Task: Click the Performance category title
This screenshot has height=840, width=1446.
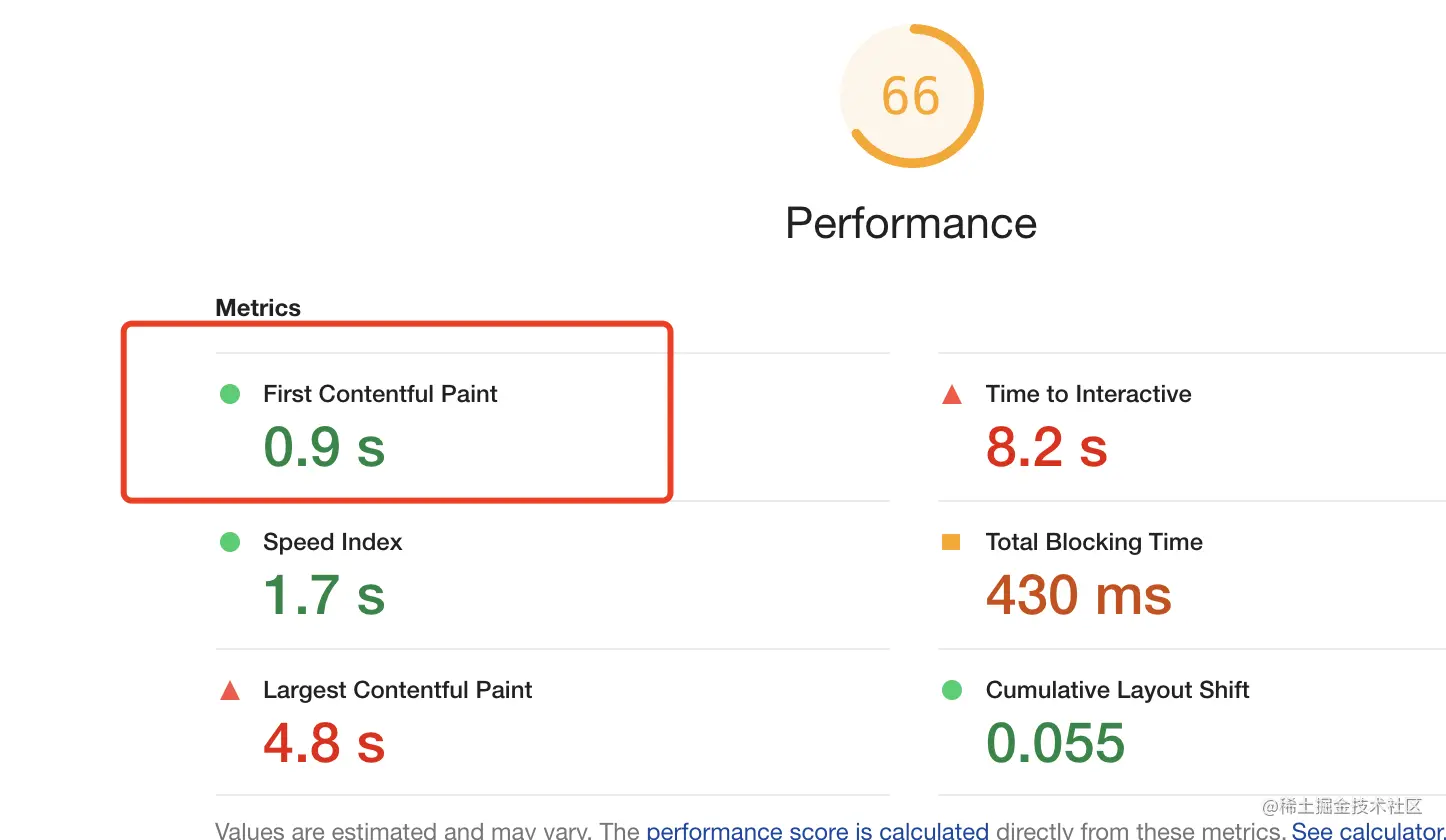Action: coord(911,223)
